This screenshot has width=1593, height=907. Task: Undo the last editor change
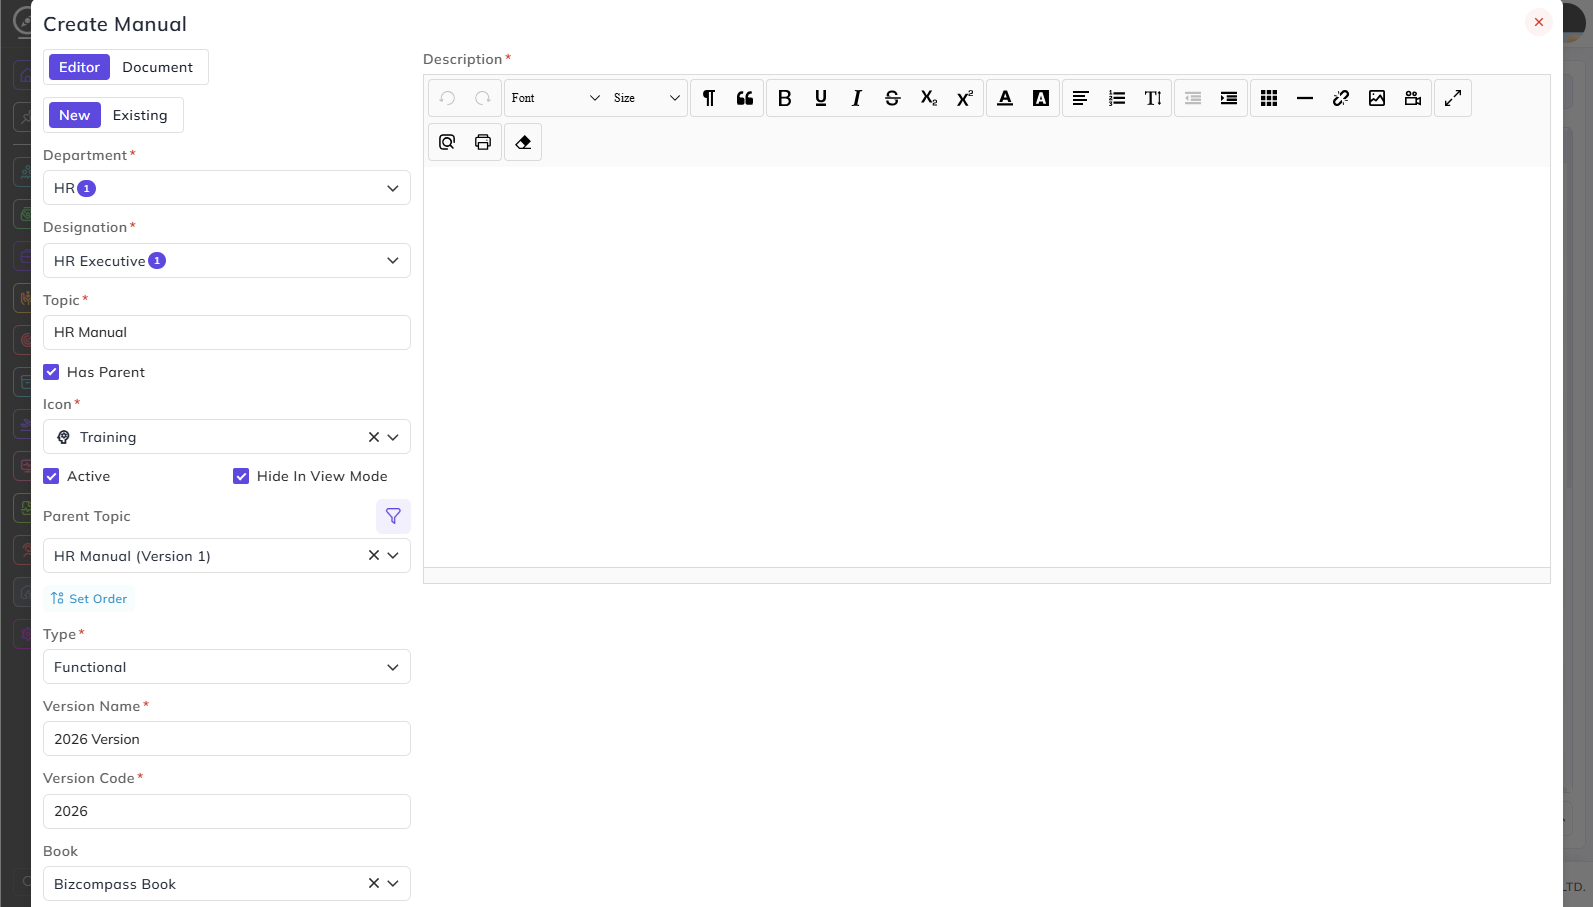[x=447, y=98]
